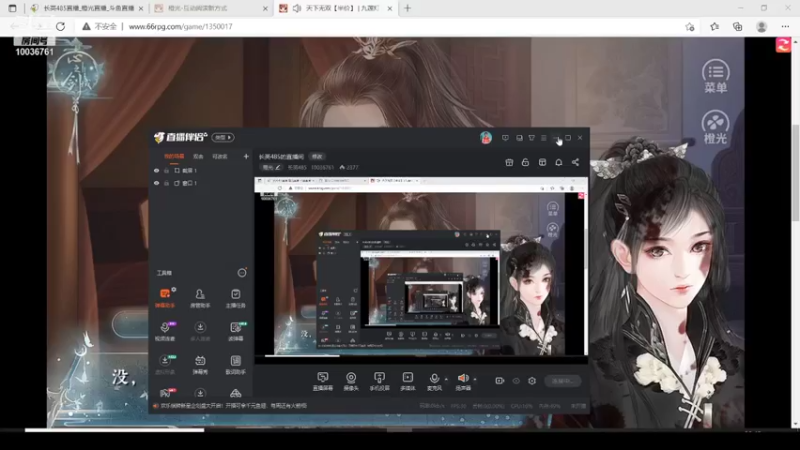Click the skin (shirt) icon in 直播伴侣 title bar
The width and height of the screenshot is (800, 450).
tap(531, 138)
